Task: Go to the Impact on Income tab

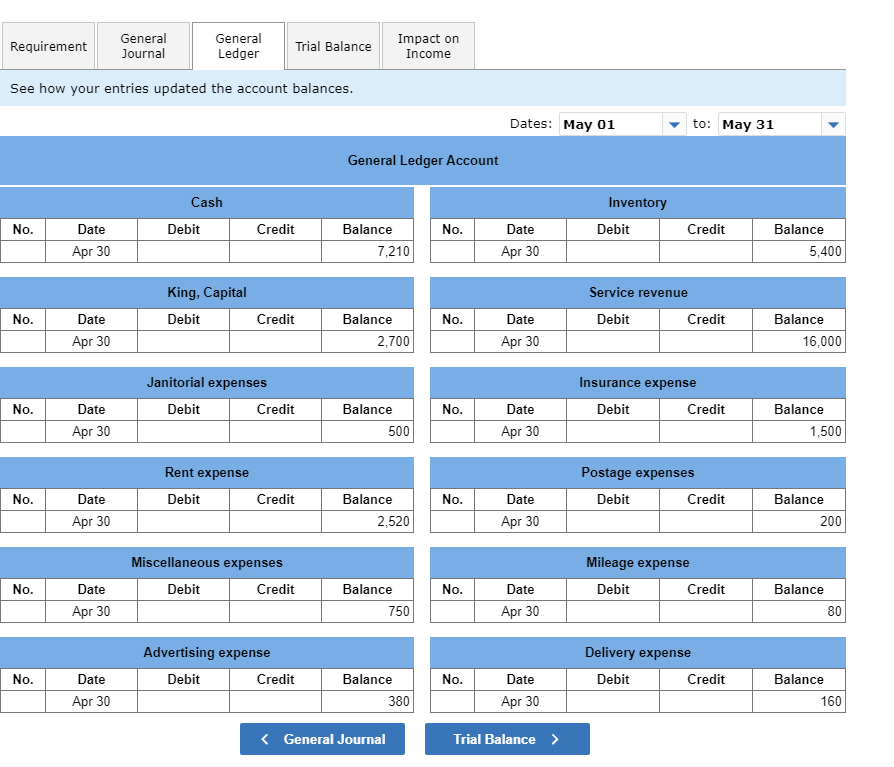Action: pos(428,46)
